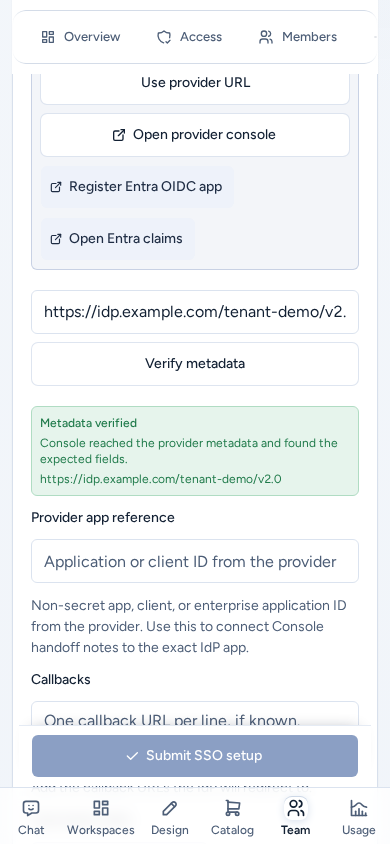The width and height of the screenshot is (390, 844).
Task: Click help text starting 'Non-secret app, client'
Action: pos(189,627)
